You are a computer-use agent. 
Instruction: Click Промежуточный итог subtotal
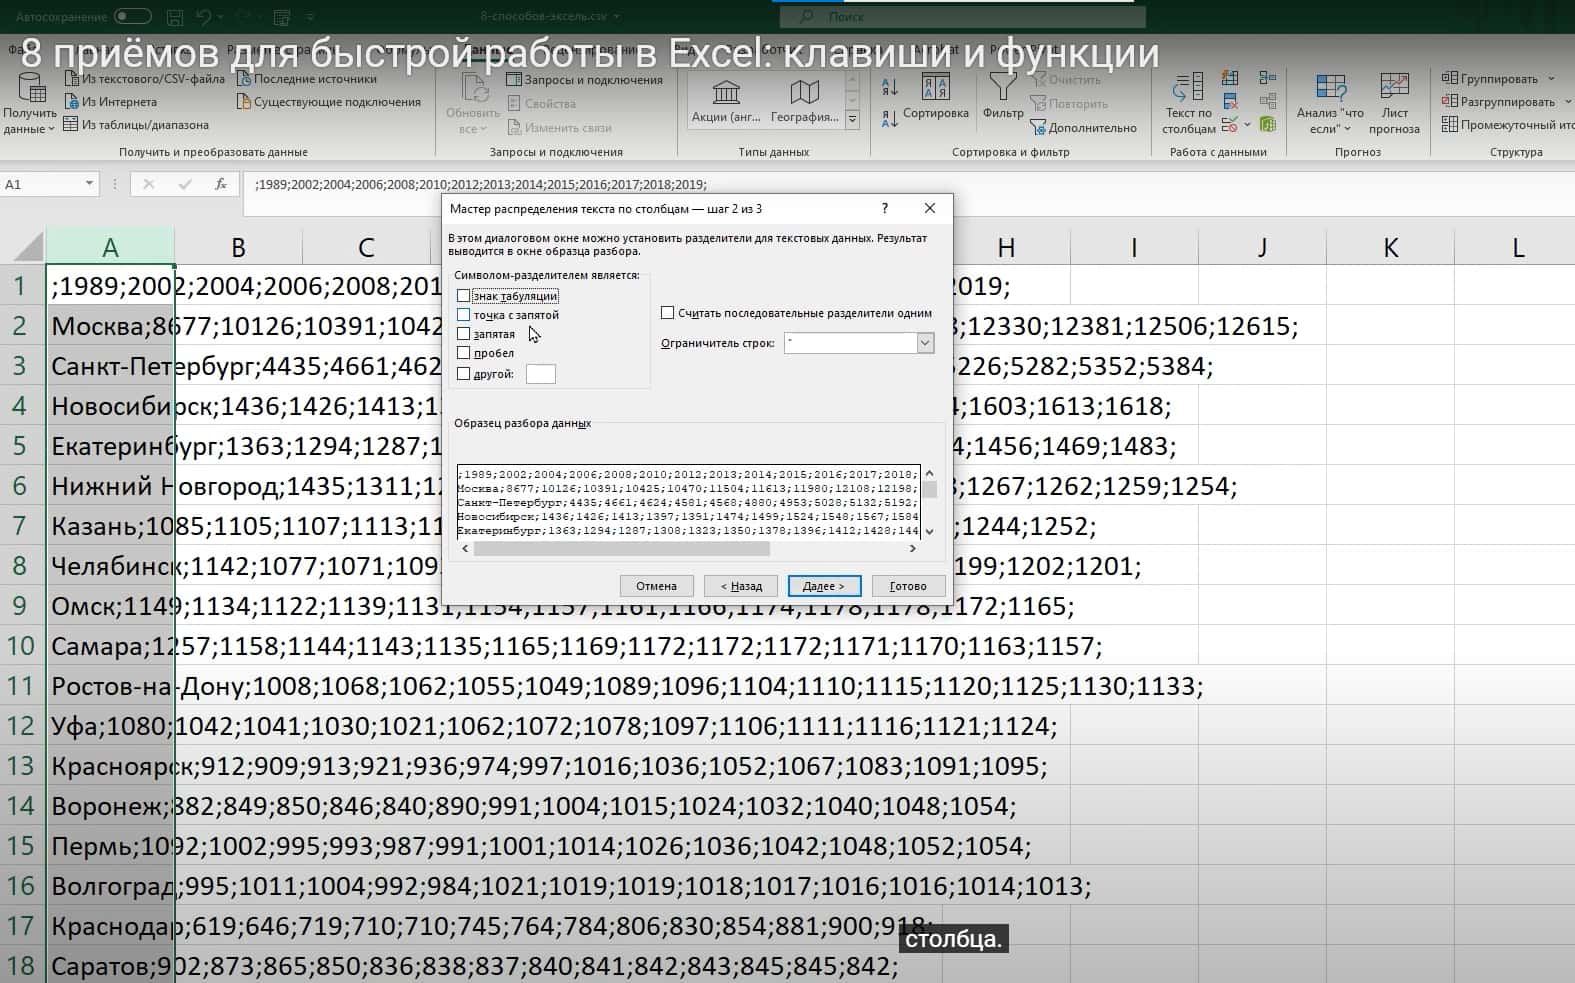[x=1508, y=125]
